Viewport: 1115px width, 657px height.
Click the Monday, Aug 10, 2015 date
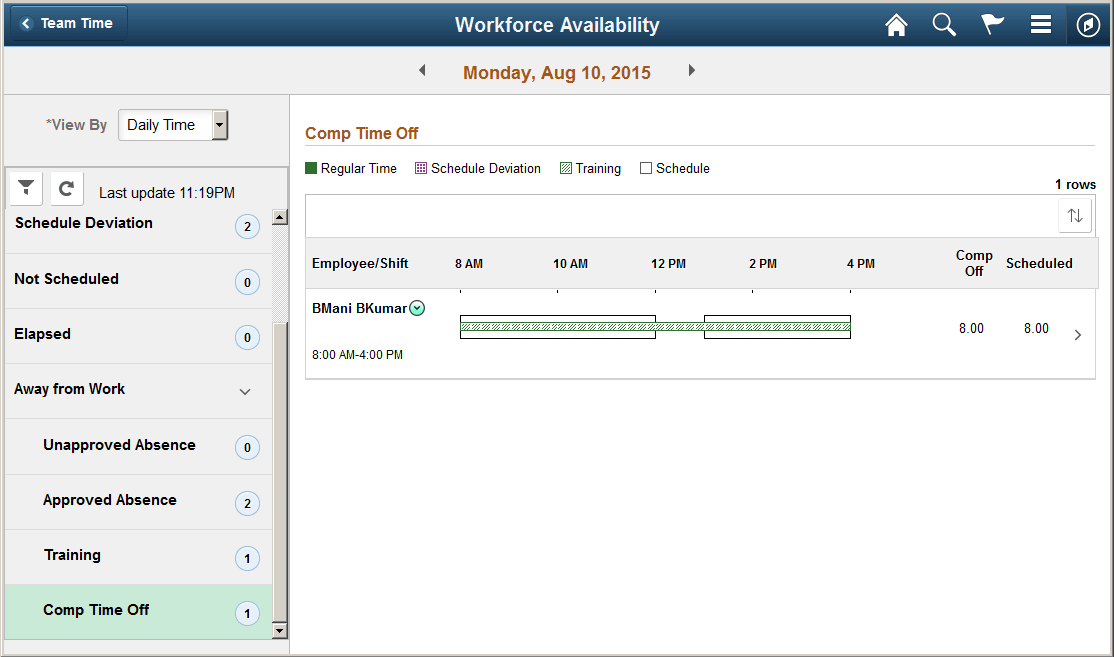coord(557,73)
